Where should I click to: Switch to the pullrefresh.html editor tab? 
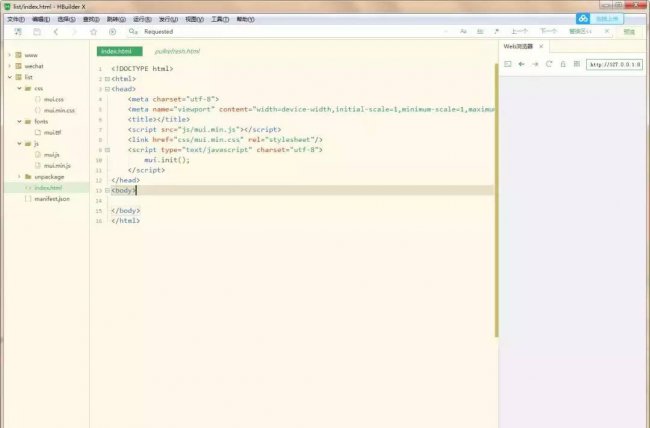click(x=177, y=51)
